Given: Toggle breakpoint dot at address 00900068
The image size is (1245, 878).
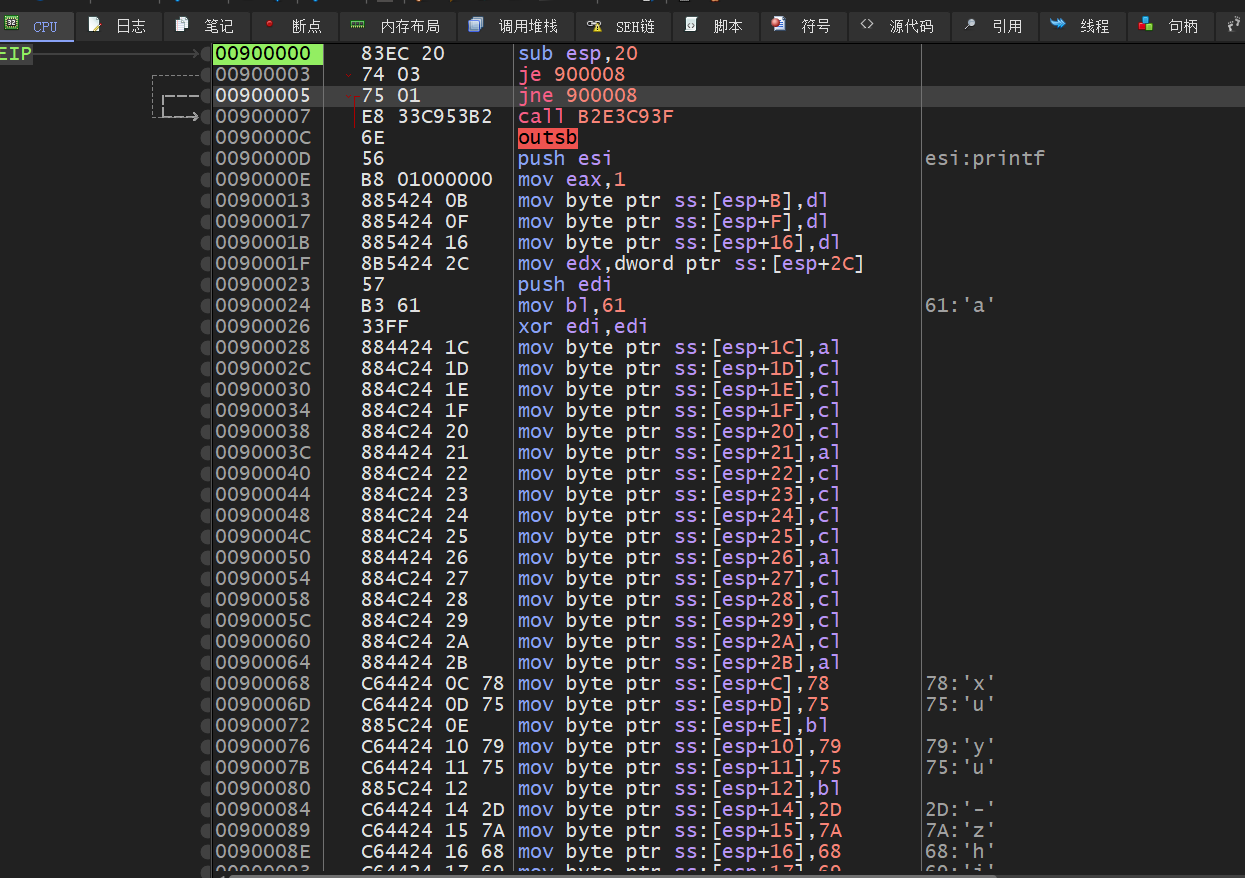Looking at the screenshot, I should pos(205,683).
